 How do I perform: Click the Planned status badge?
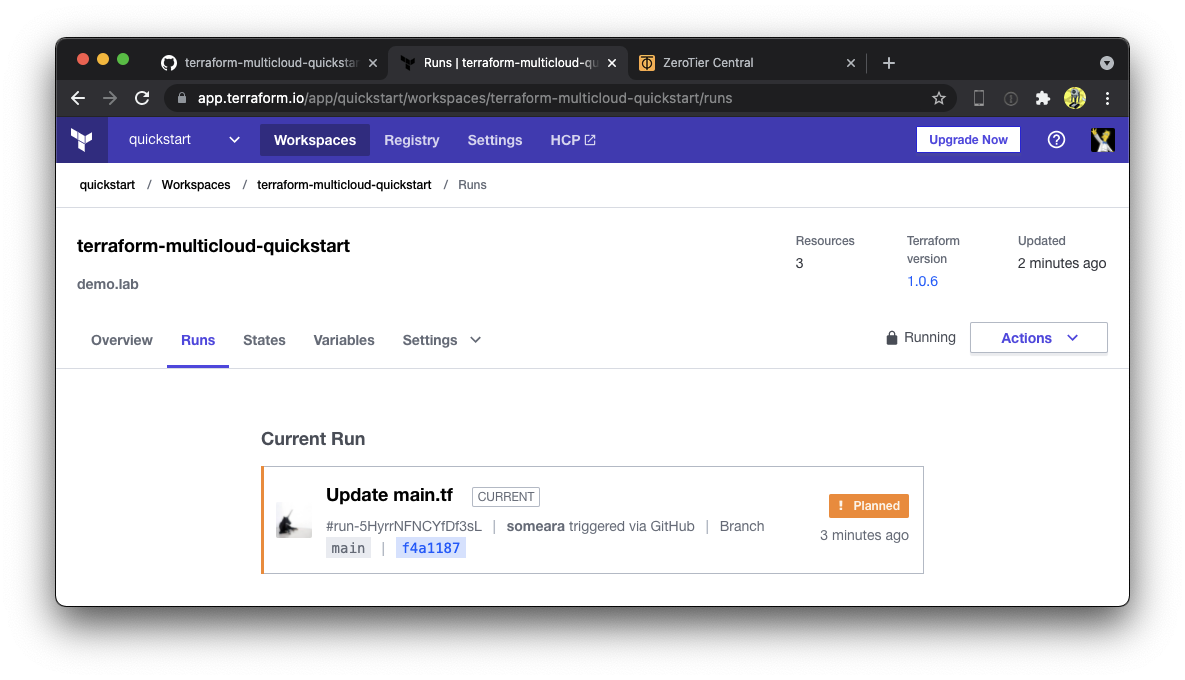868,505
